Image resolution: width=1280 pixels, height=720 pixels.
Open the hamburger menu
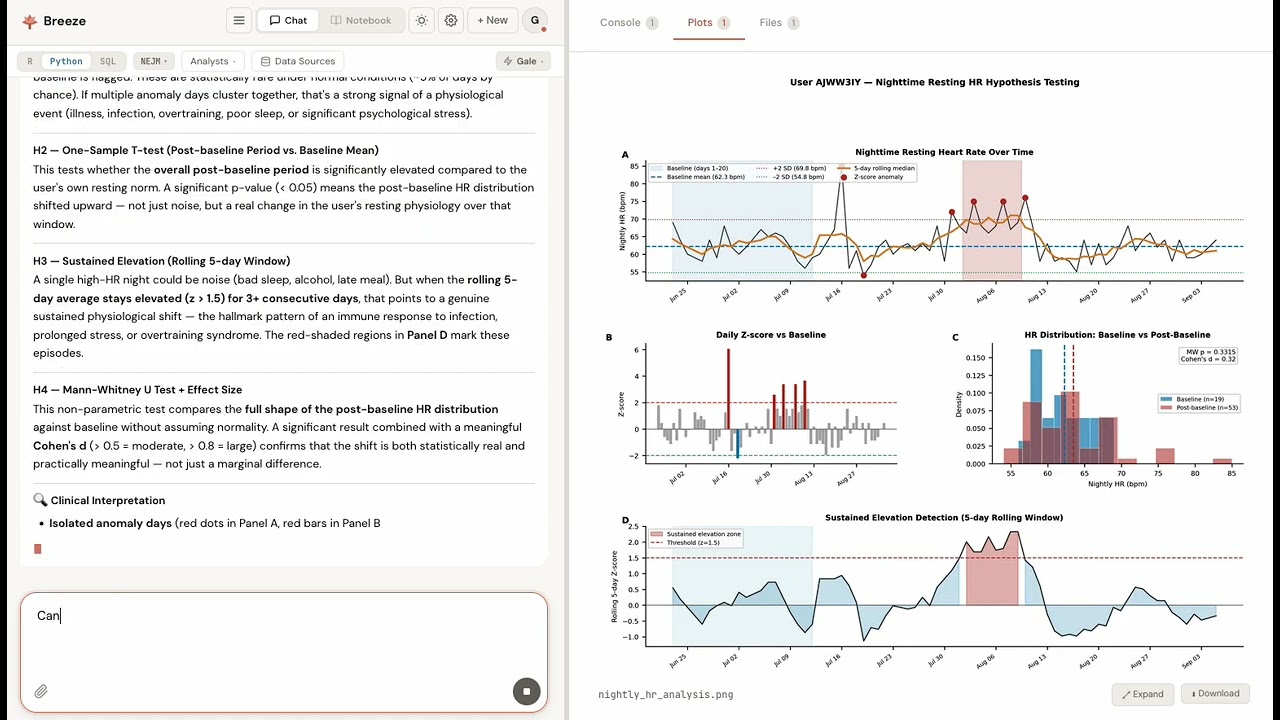238,20
